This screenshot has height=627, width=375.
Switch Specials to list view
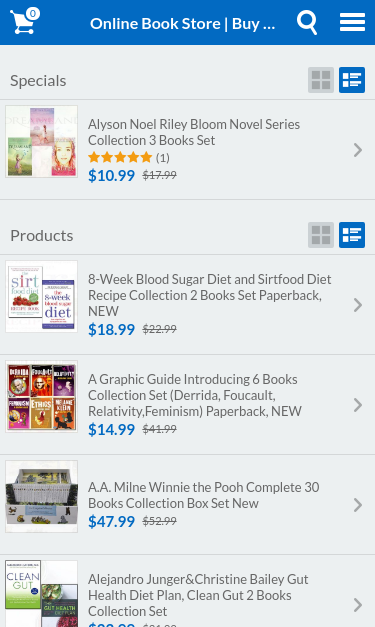pos(352,80)
